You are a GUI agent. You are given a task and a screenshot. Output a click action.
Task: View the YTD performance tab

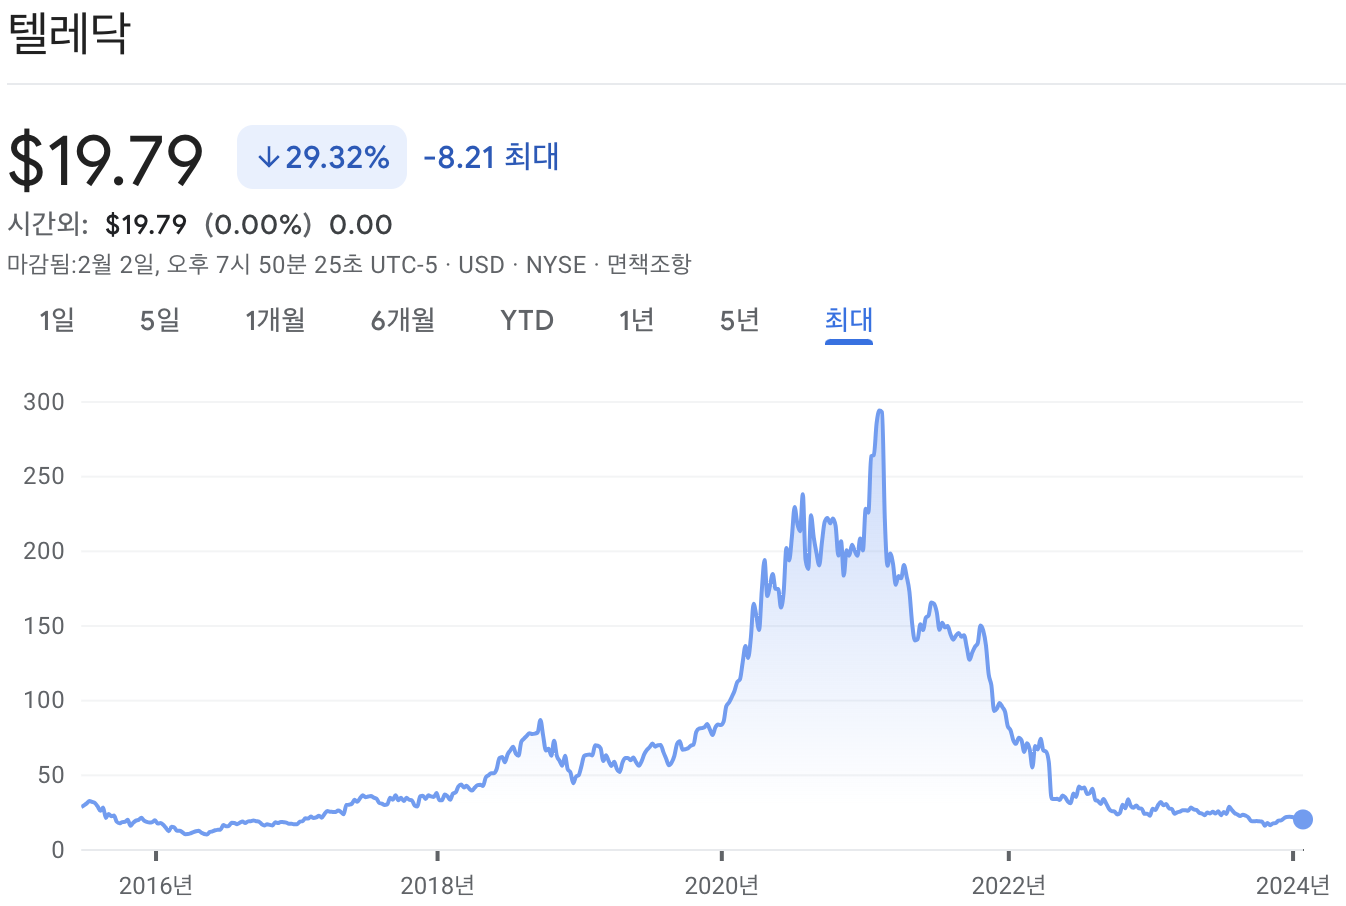[526, 320]
